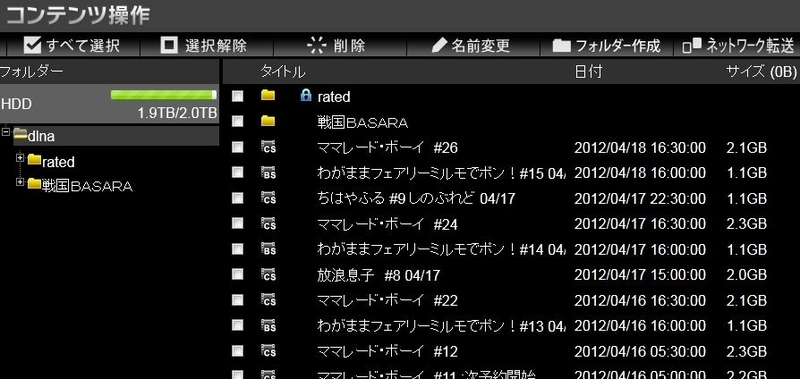Tick the checkbox for わがままフェアリーミルモでポン！#15
Viewport: 800px width, 379px height.
tap(237, 172)
